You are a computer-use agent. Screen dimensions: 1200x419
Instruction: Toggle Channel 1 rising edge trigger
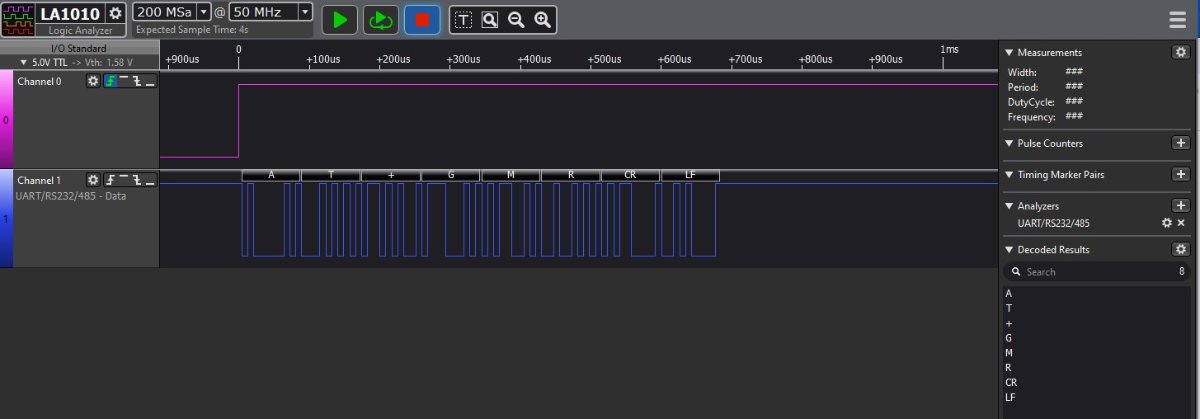point(110,180)
